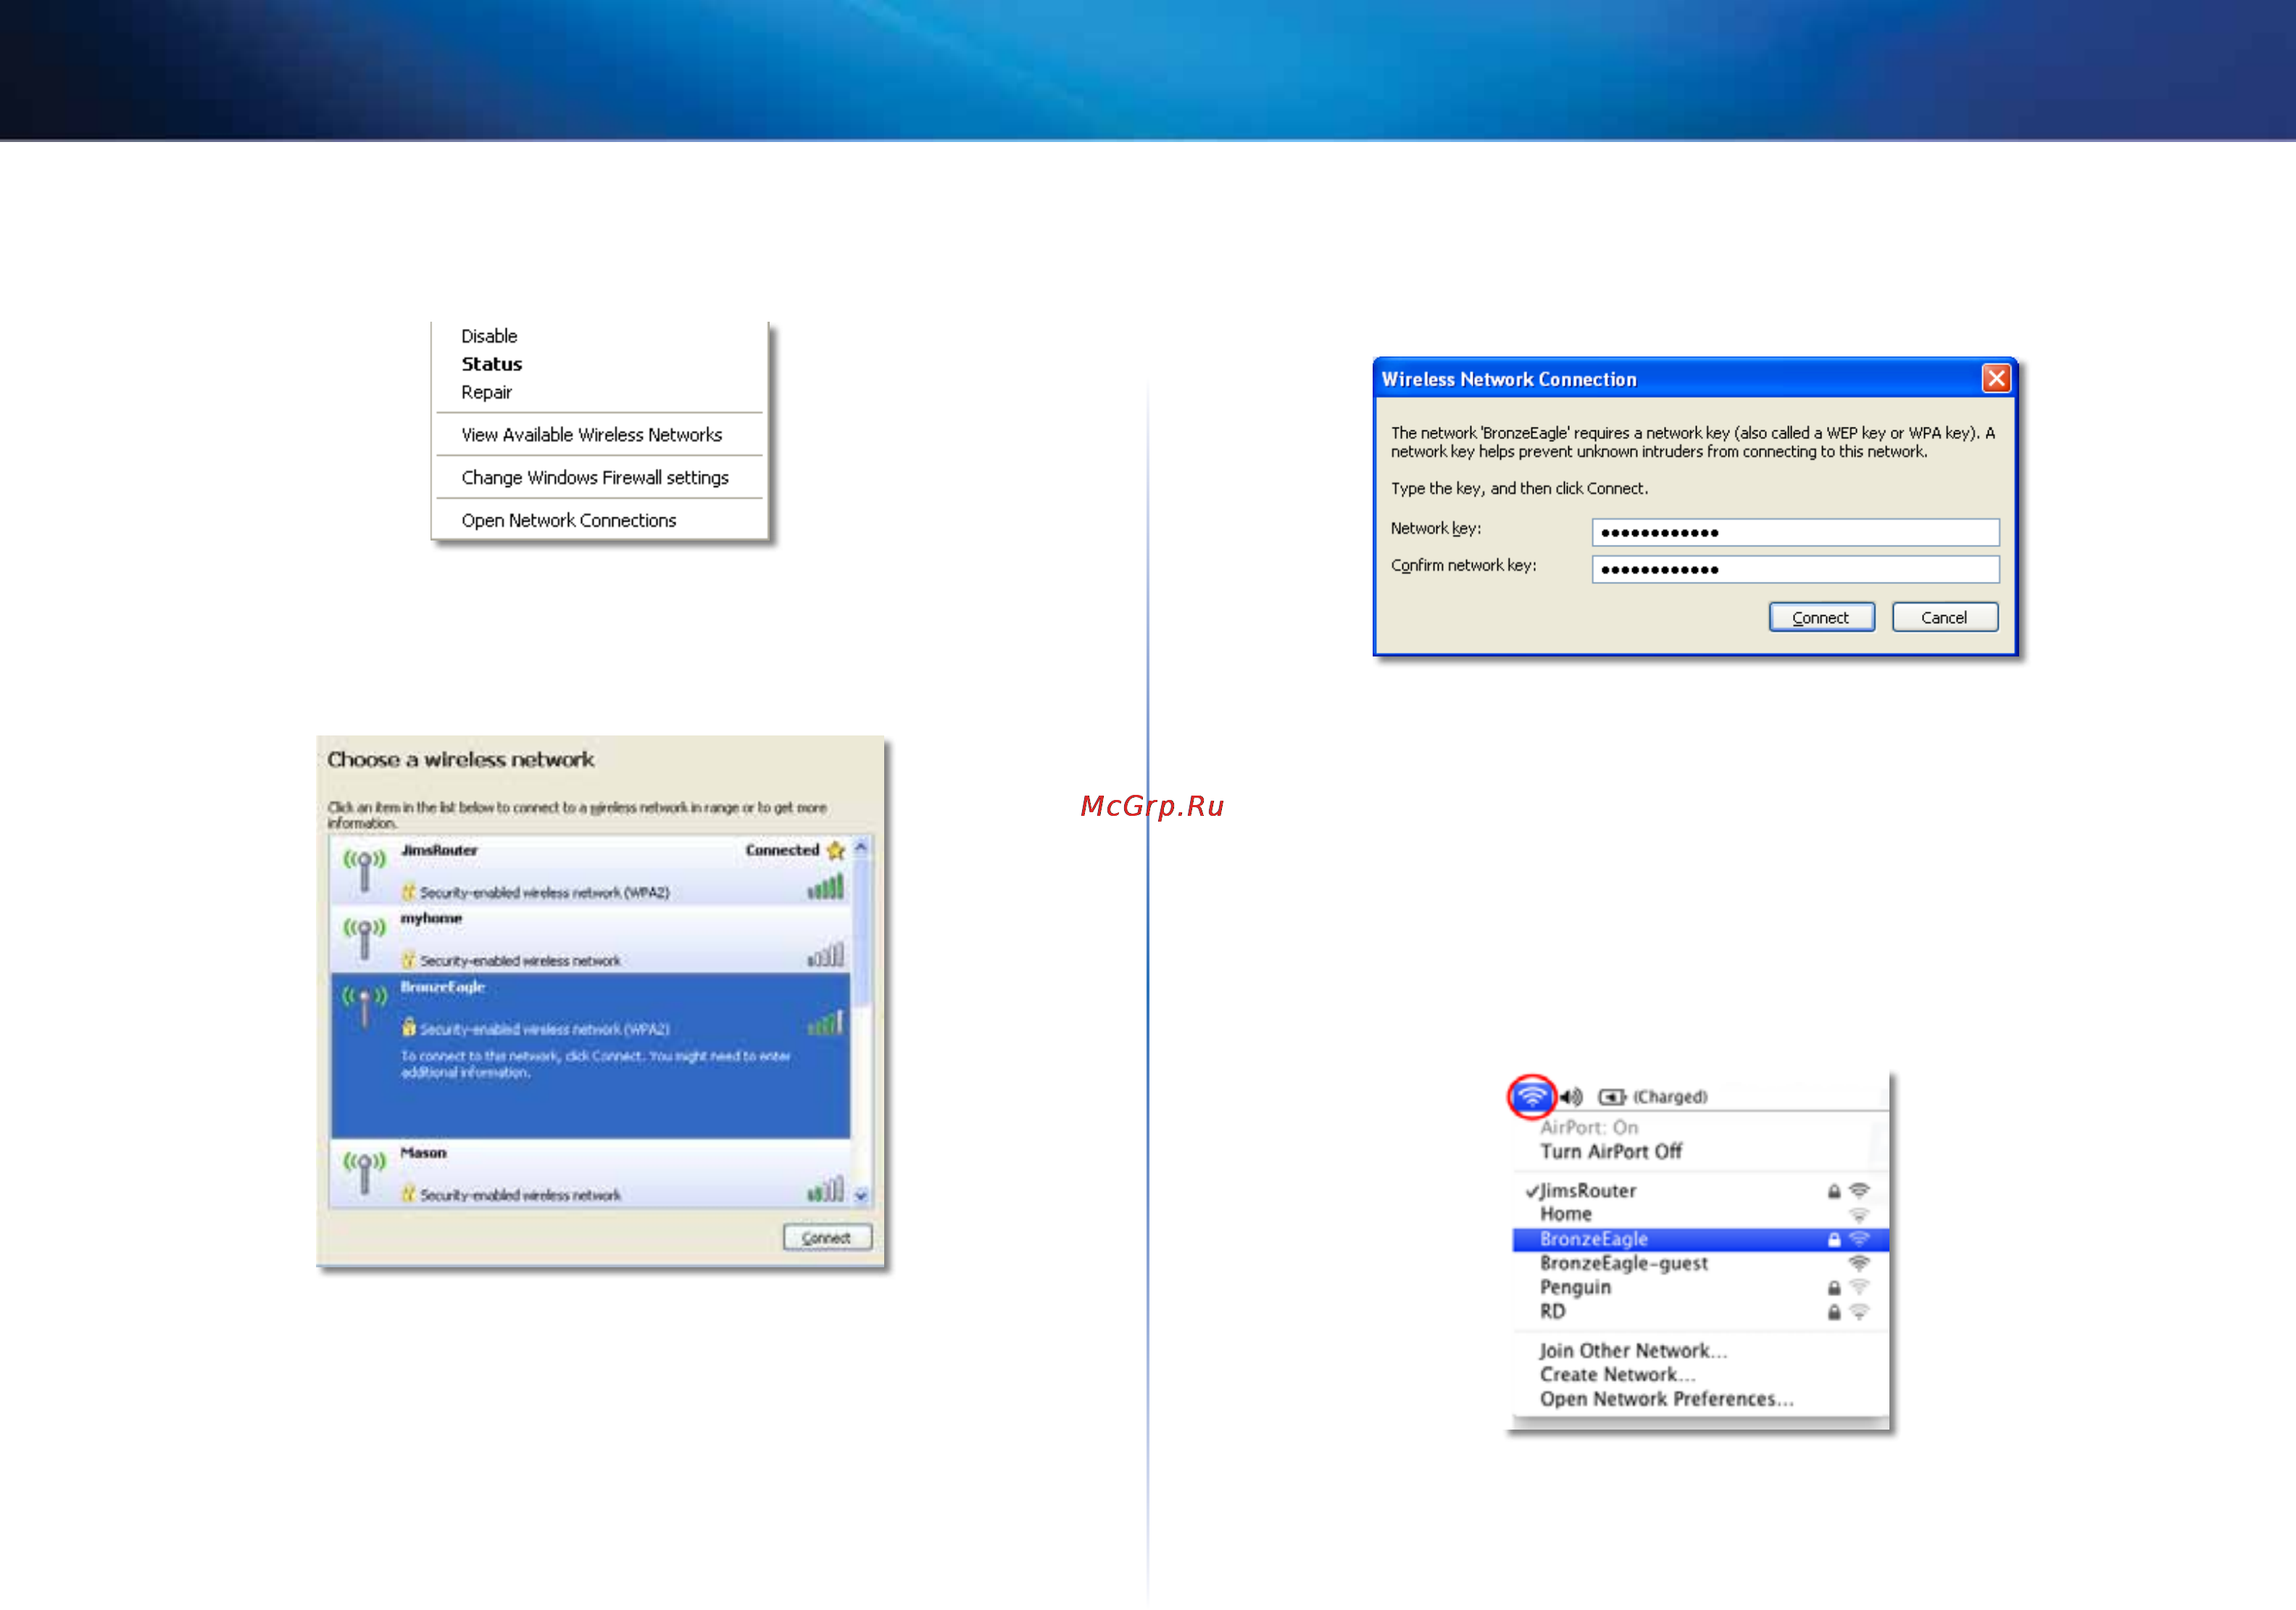Click the volume icon in the Mac menu bar
The image size is (2296, 1610).
(1571, 1097)
